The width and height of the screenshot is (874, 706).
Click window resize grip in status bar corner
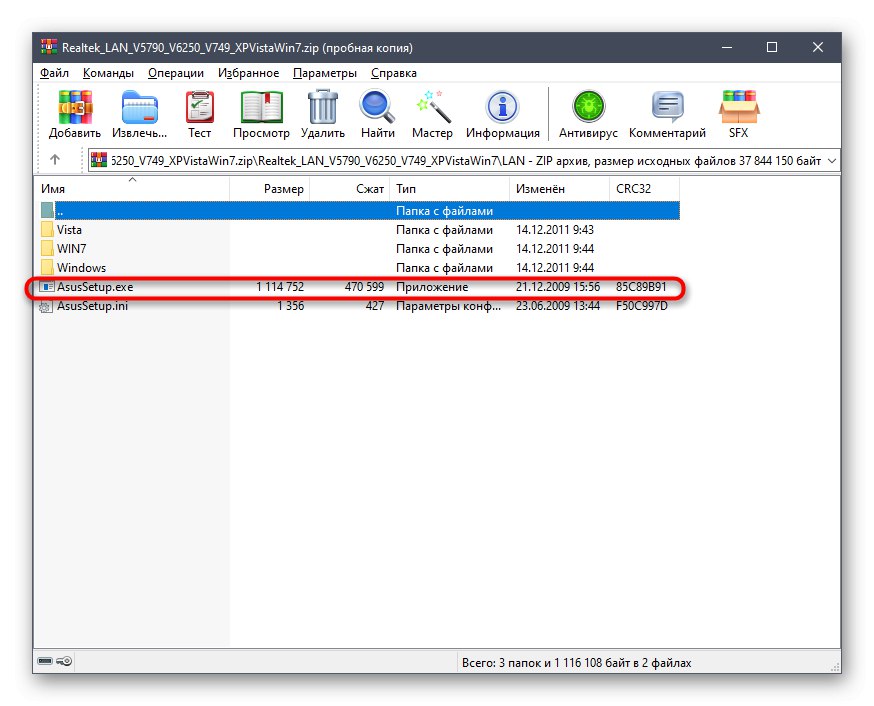click(835, 666)
